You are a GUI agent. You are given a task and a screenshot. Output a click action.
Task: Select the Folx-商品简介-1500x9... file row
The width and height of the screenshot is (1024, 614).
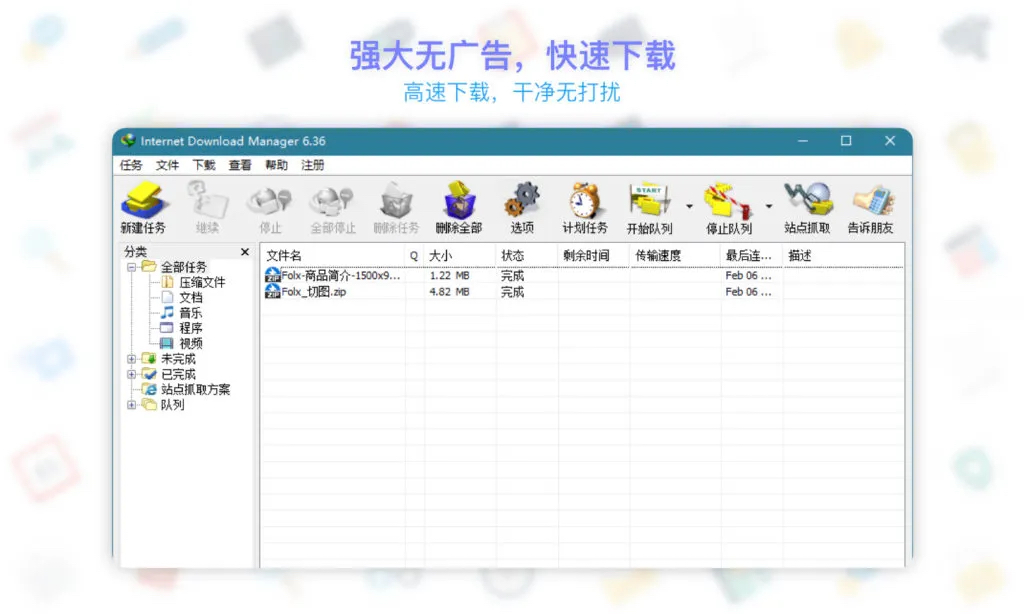pyautogui.click(x=583, y=276)
